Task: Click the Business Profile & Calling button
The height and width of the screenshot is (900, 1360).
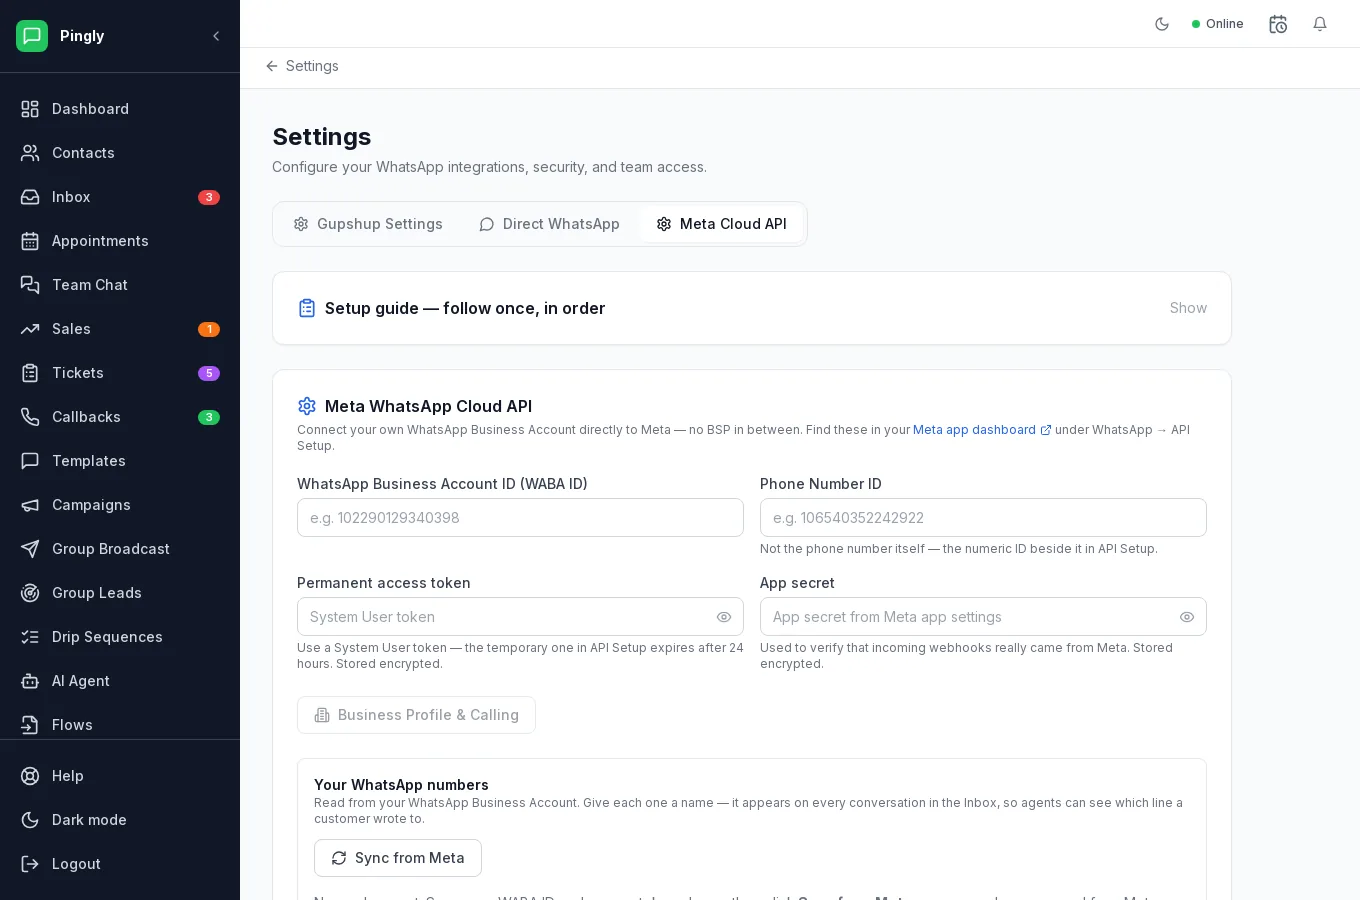Action: click(x=416, y=715)
